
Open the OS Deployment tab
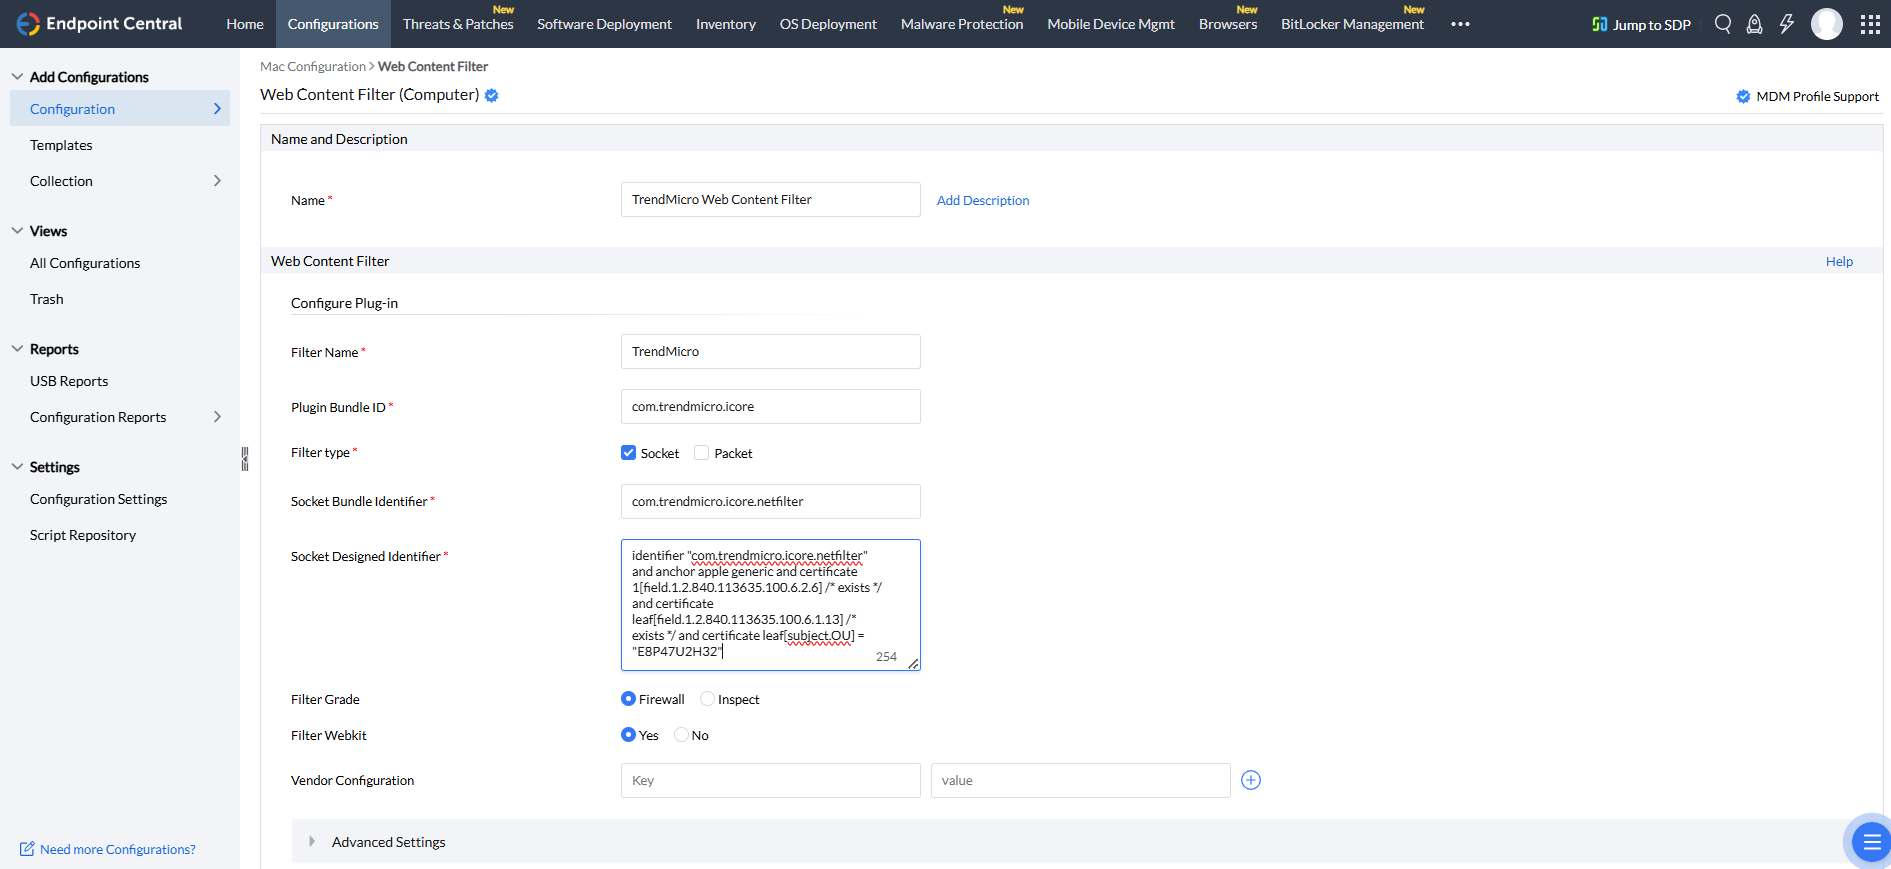point(828,24)
